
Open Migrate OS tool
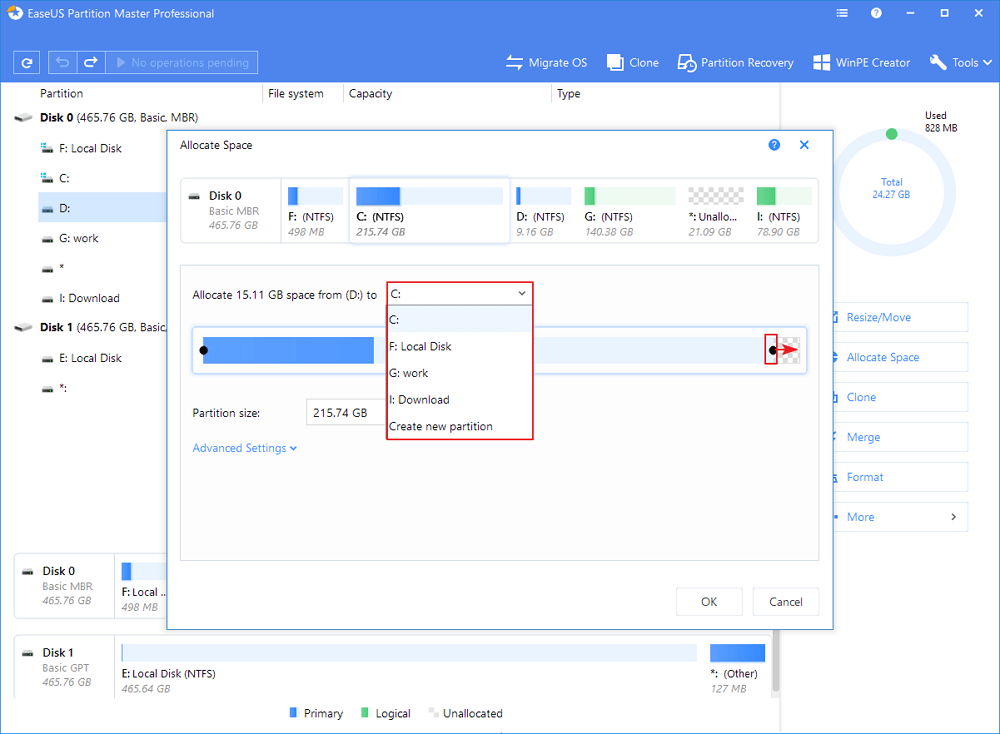click(x=547, y=62)
